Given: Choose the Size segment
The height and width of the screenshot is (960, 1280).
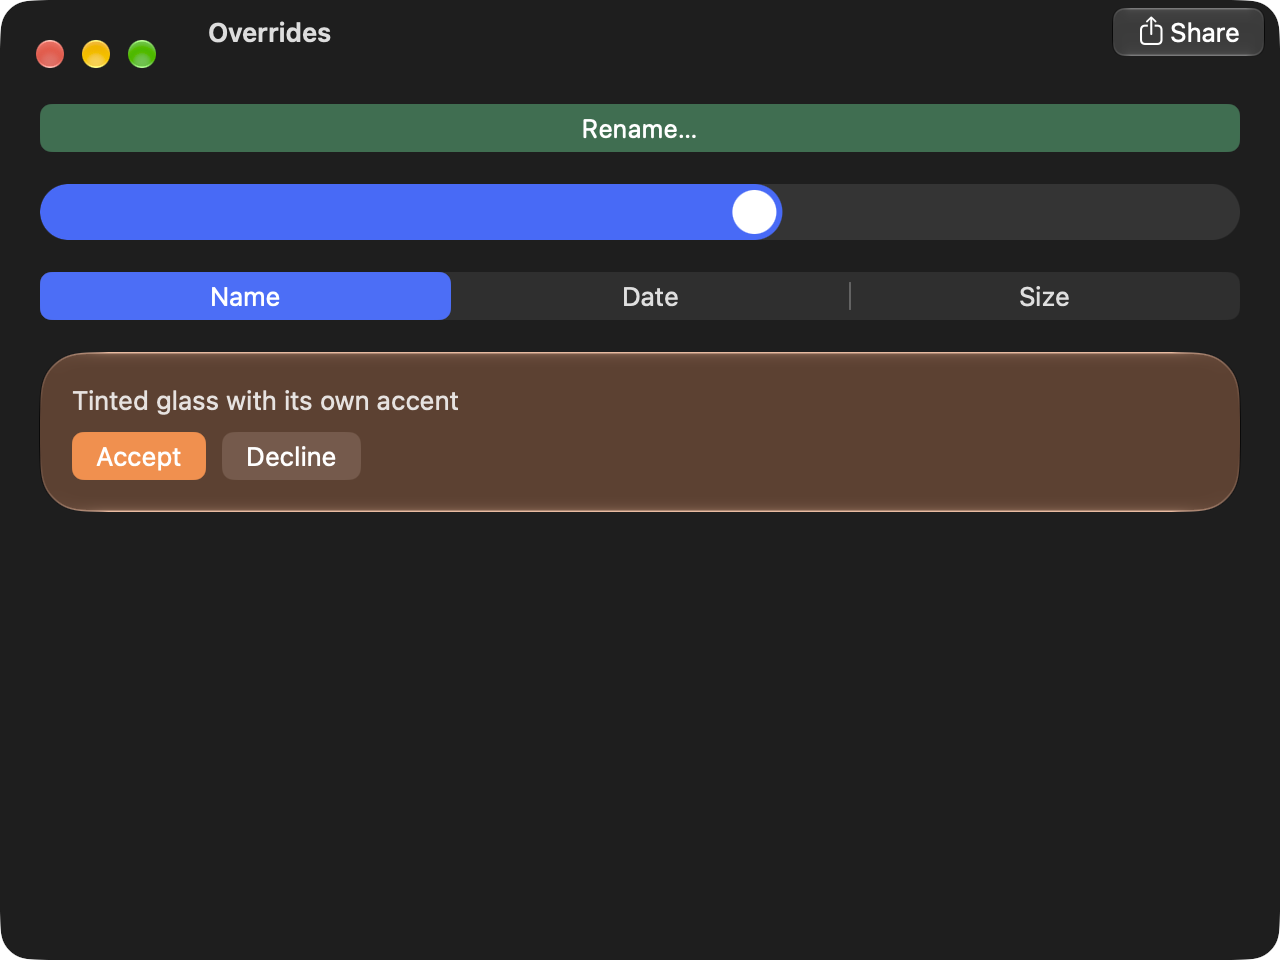Looking at the screenshot, I should pyautogui.click(x=1044, y=296).
